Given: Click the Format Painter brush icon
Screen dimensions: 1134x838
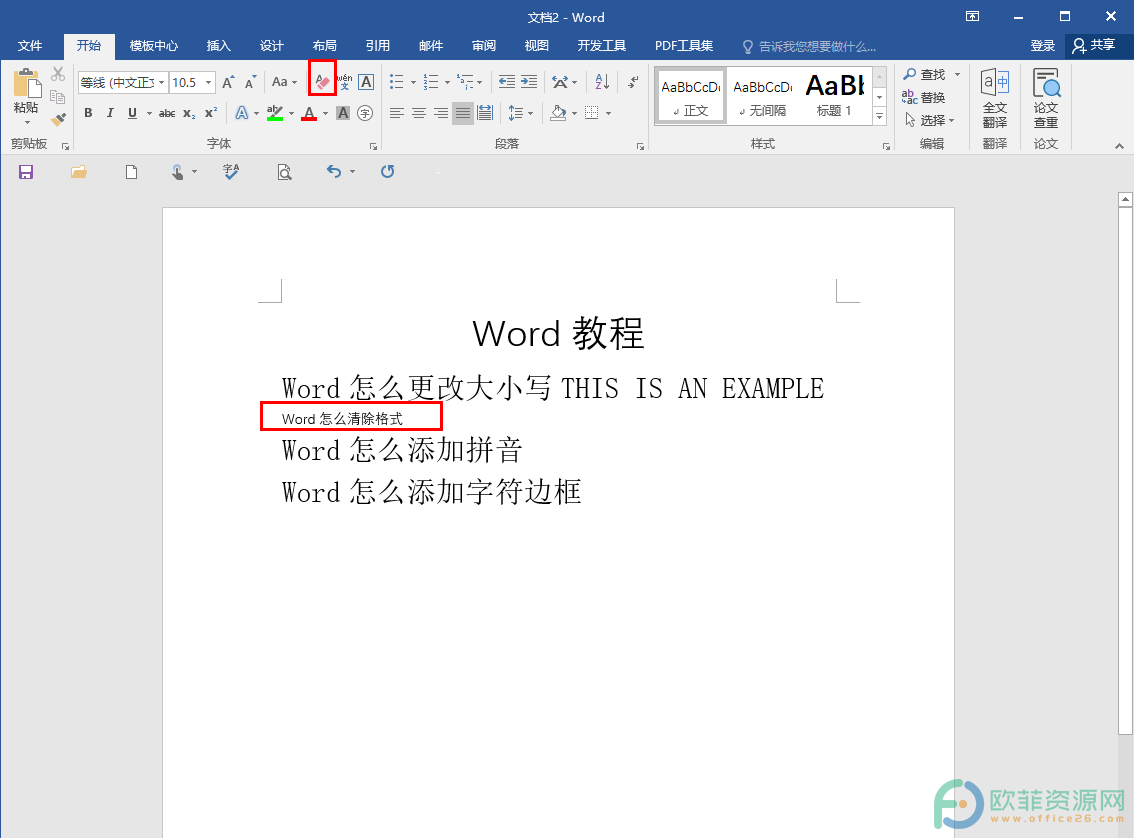Looking at the screenshot, I should [58, 120].
